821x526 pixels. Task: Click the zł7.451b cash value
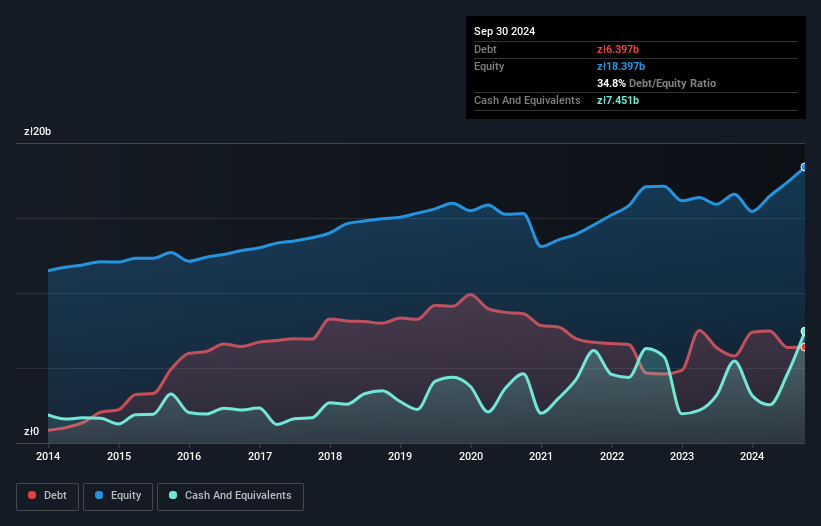(x=618, y=100)
